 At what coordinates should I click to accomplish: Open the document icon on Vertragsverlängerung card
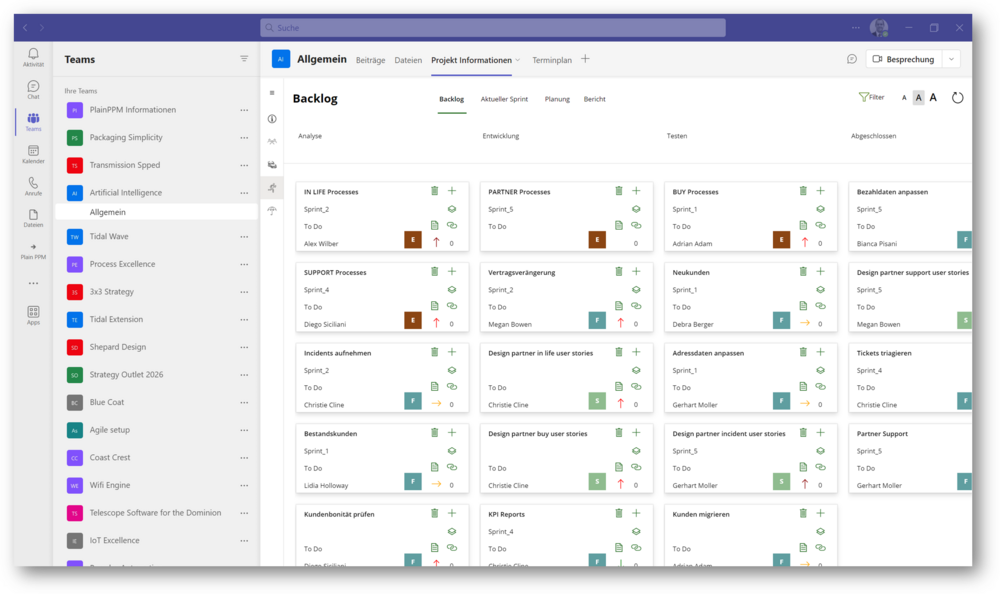[x=619, y=306]
